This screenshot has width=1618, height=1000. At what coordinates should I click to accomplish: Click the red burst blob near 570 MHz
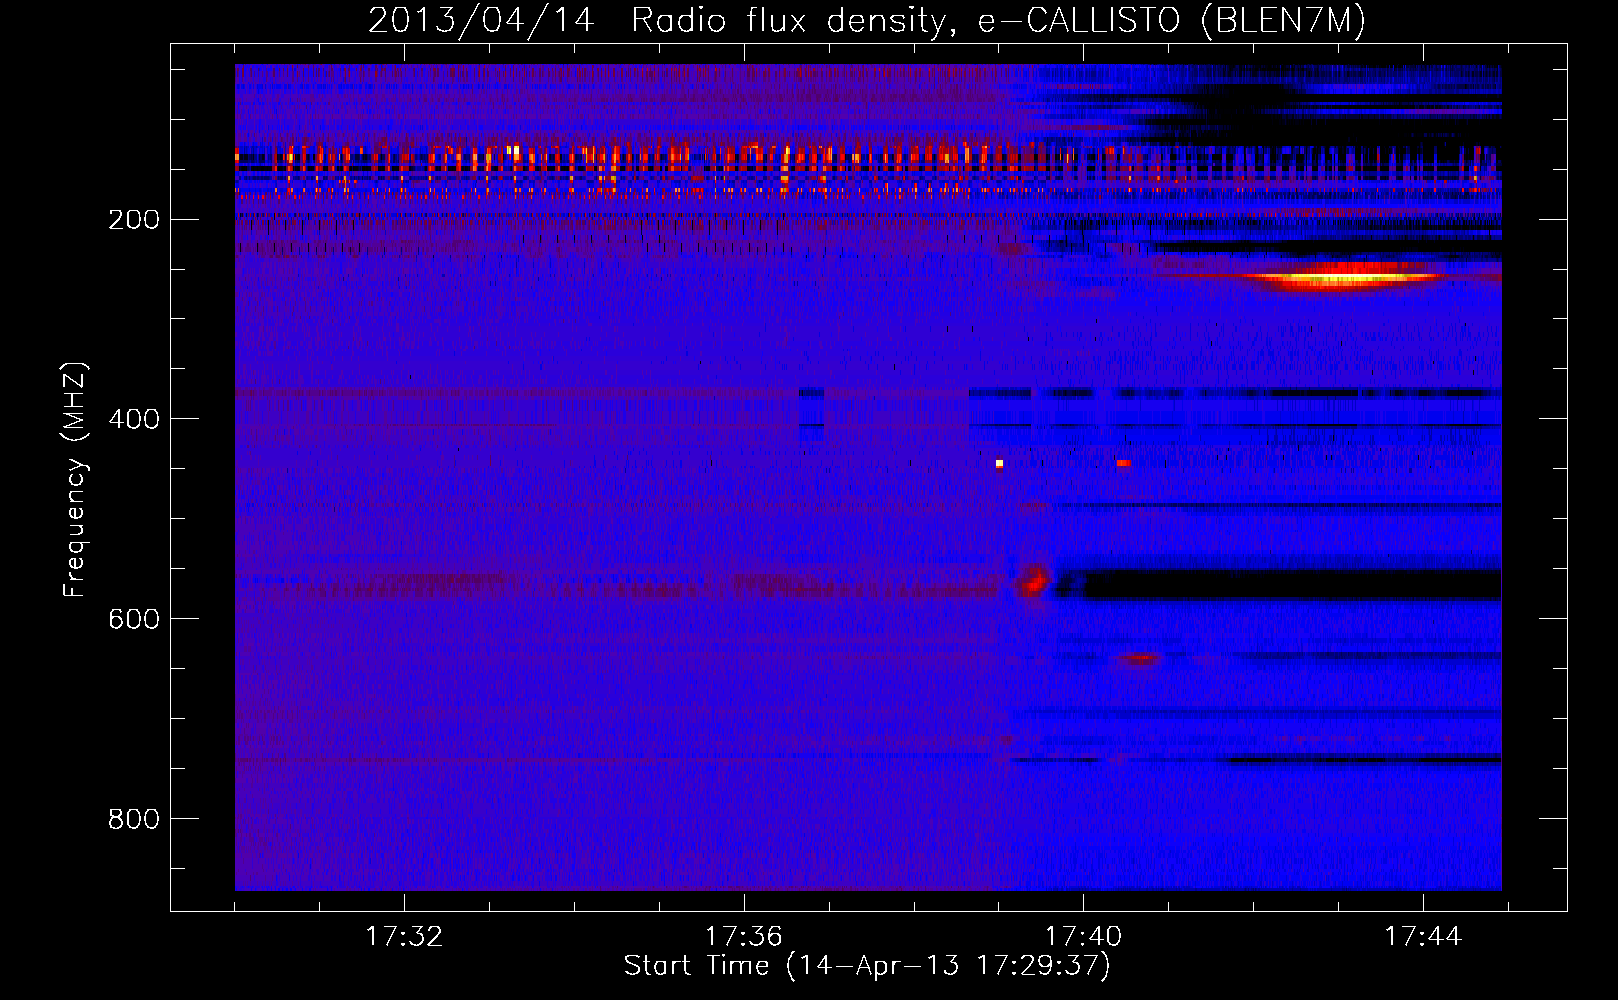pyautogui.click(x=1034, y=580)
